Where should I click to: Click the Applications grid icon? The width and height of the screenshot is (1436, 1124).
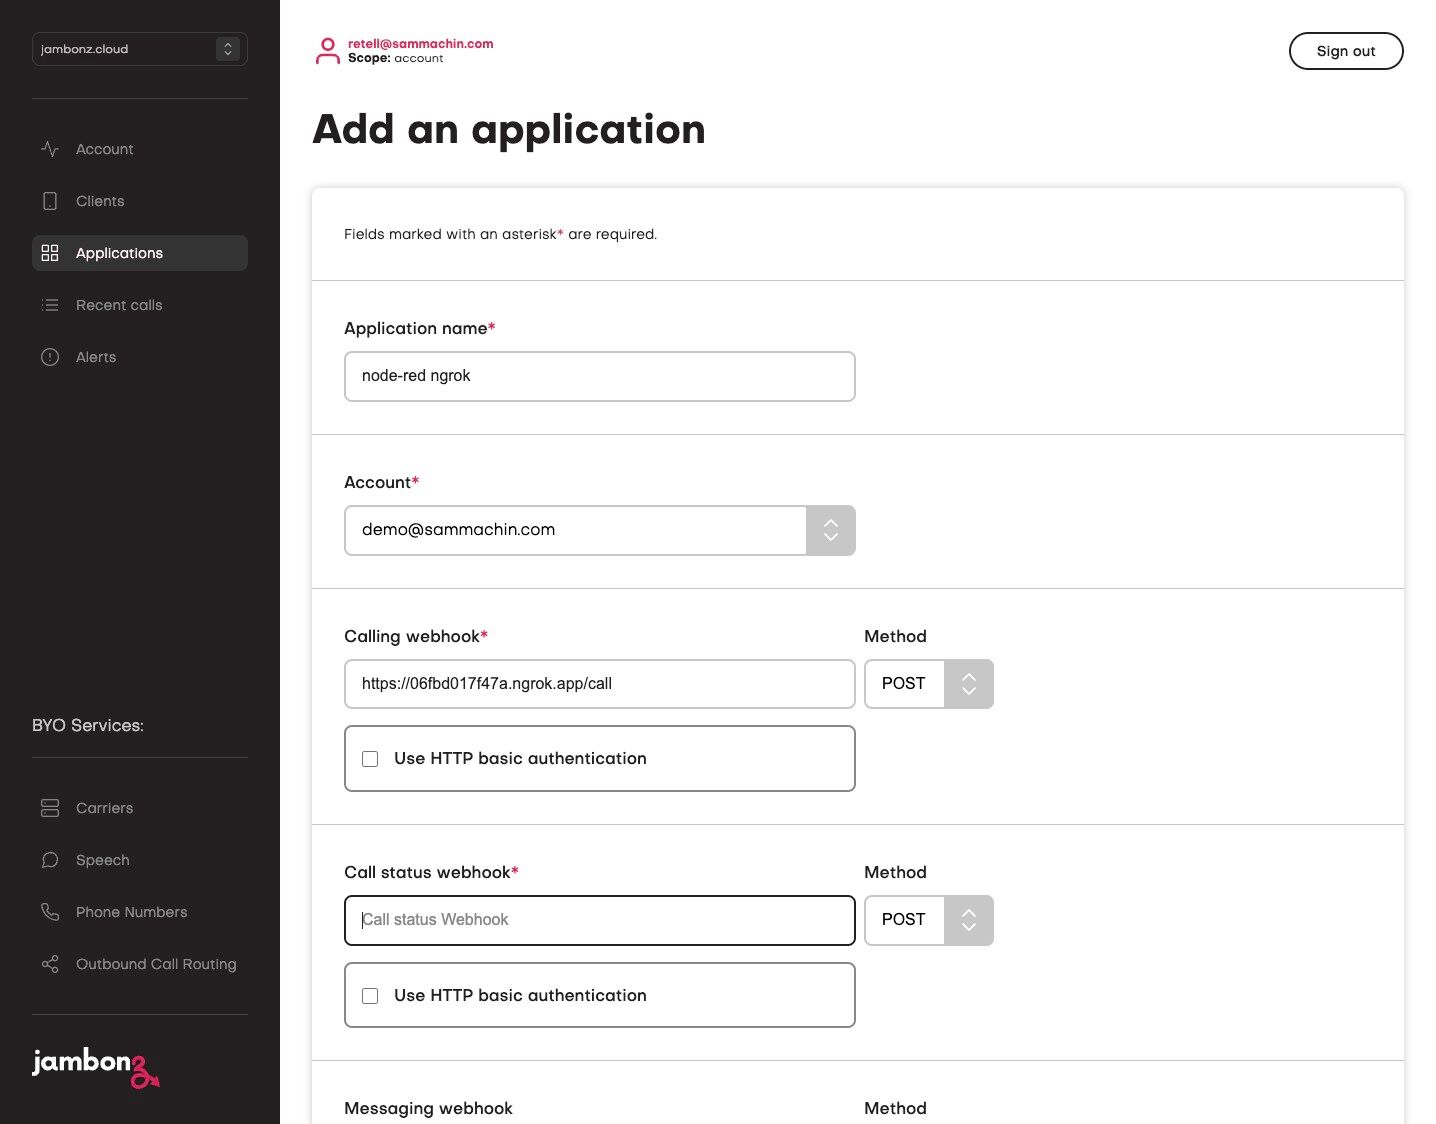coord(50,253)
